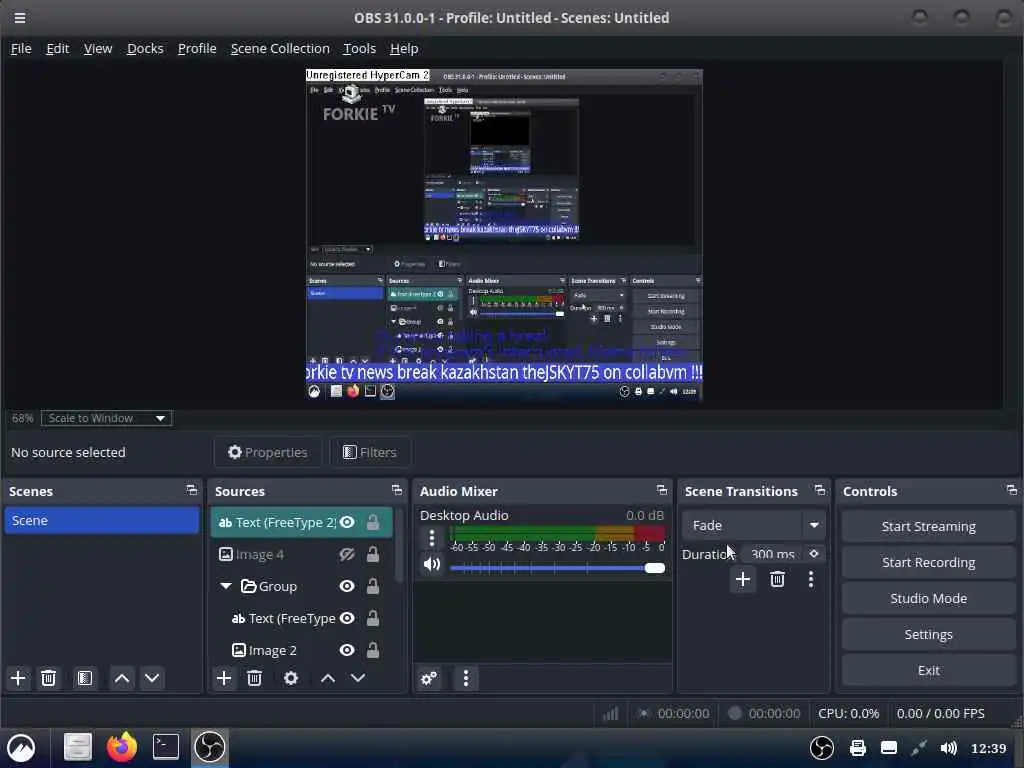Remove selected source with trash icon

(255, 678)
